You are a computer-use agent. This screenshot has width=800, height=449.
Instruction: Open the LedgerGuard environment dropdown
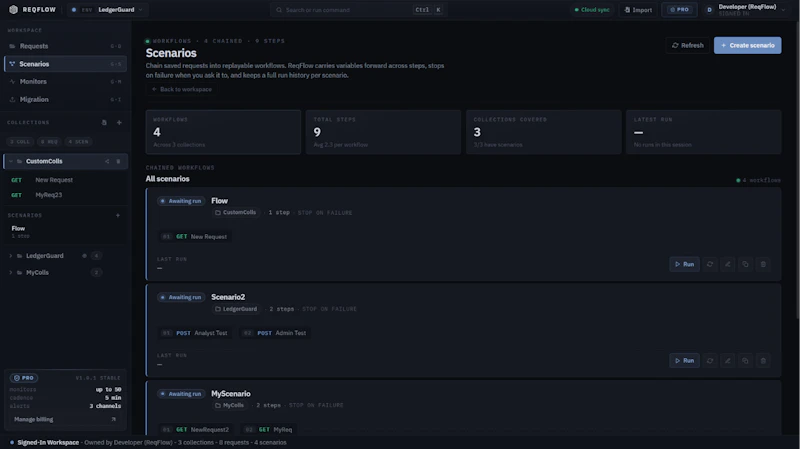click(108, 10)
